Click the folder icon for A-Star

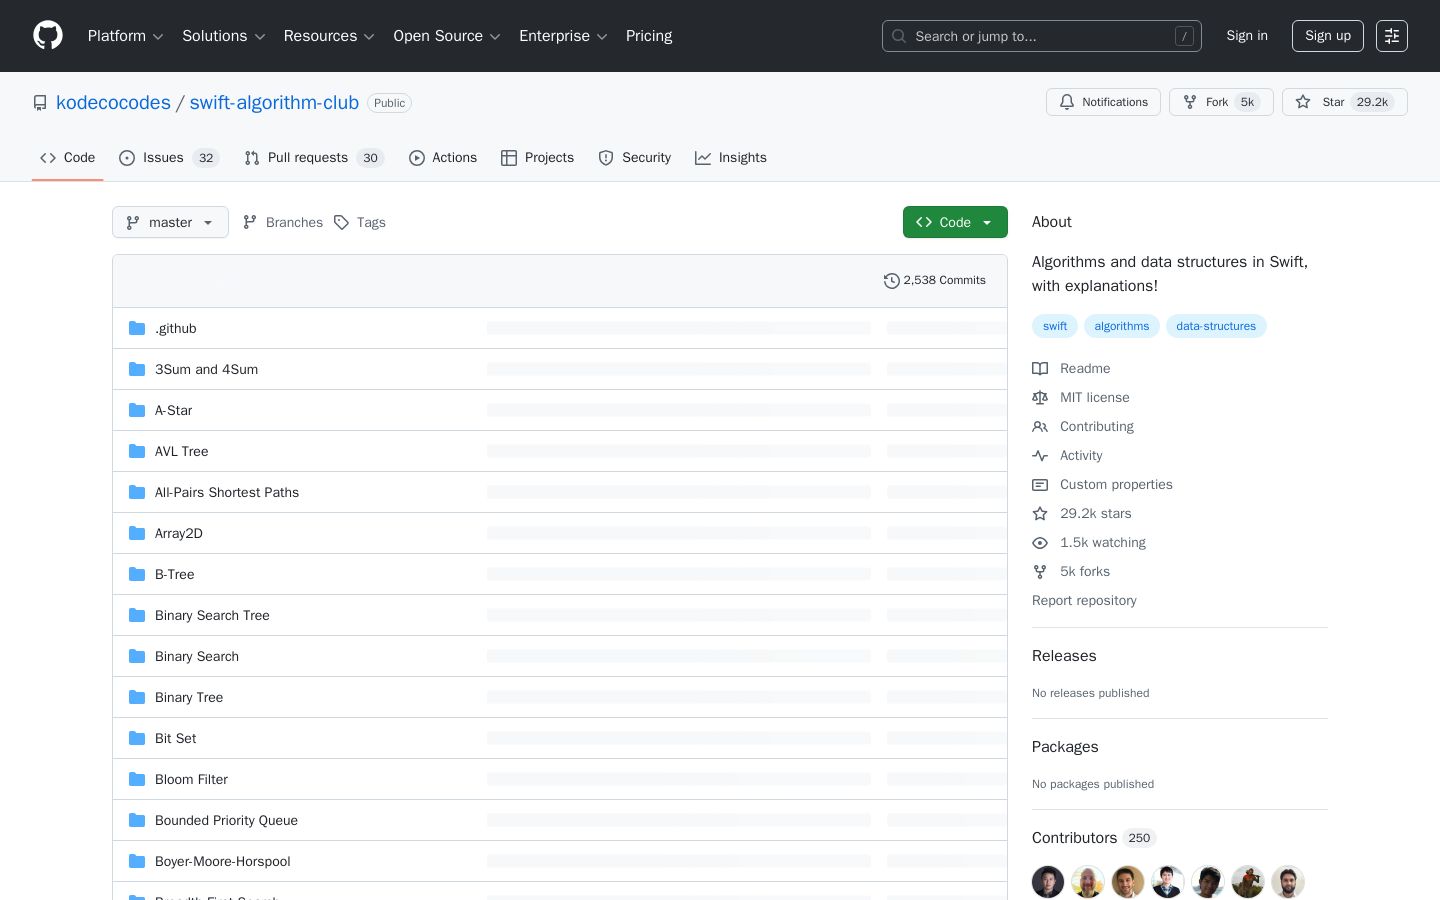coord(137,410)
